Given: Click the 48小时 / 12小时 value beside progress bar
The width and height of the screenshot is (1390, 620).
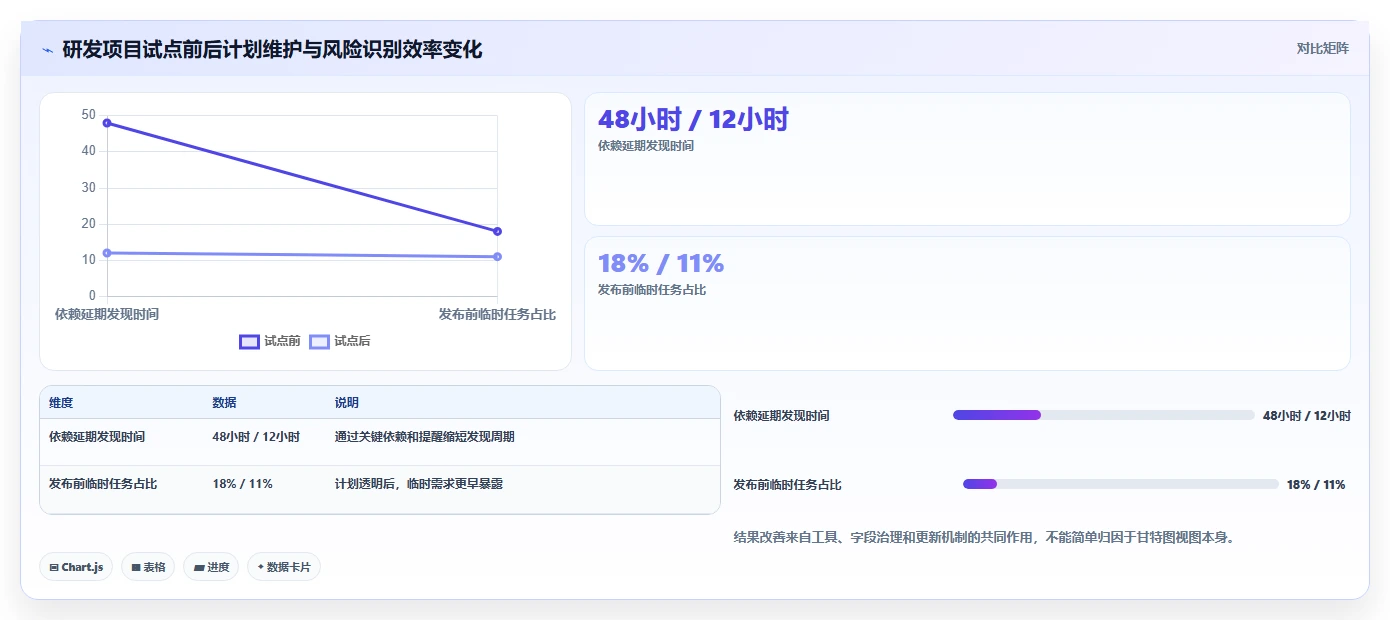Looking at the screenshot, I should coord(1307,416).
